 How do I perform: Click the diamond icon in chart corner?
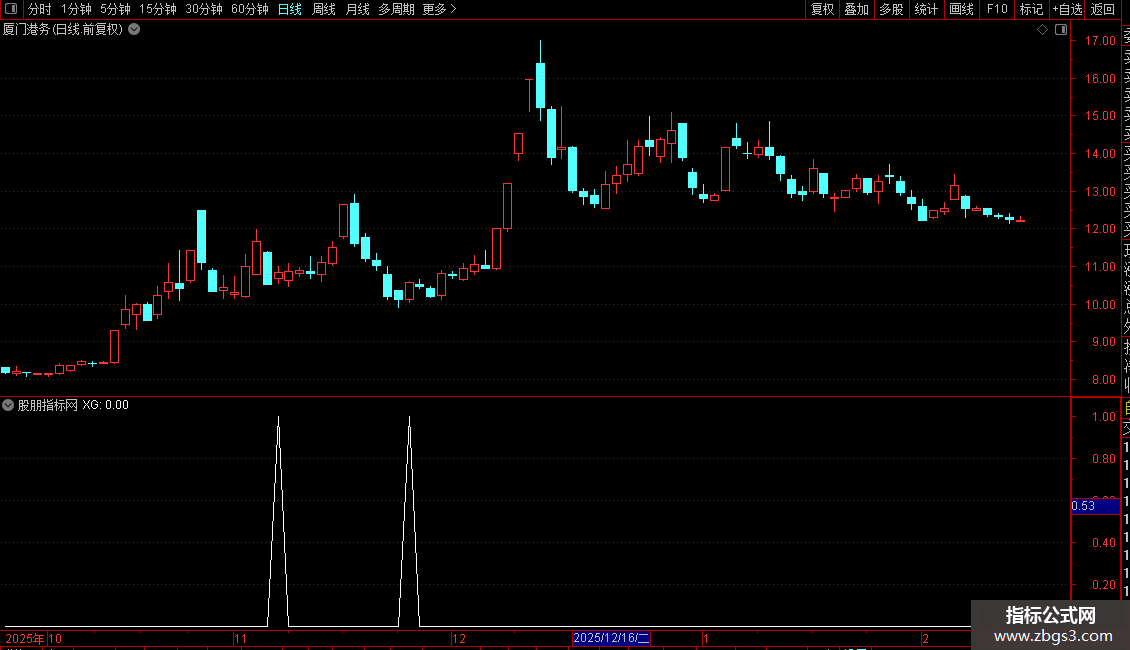coord(1042,30)
